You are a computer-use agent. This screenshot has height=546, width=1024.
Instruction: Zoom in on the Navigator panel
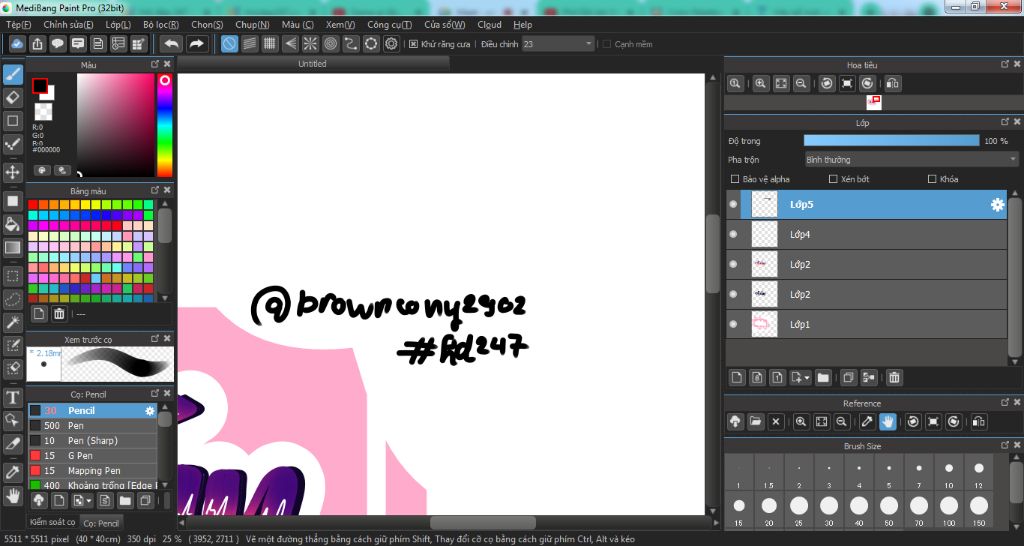(x=761, y=84)
